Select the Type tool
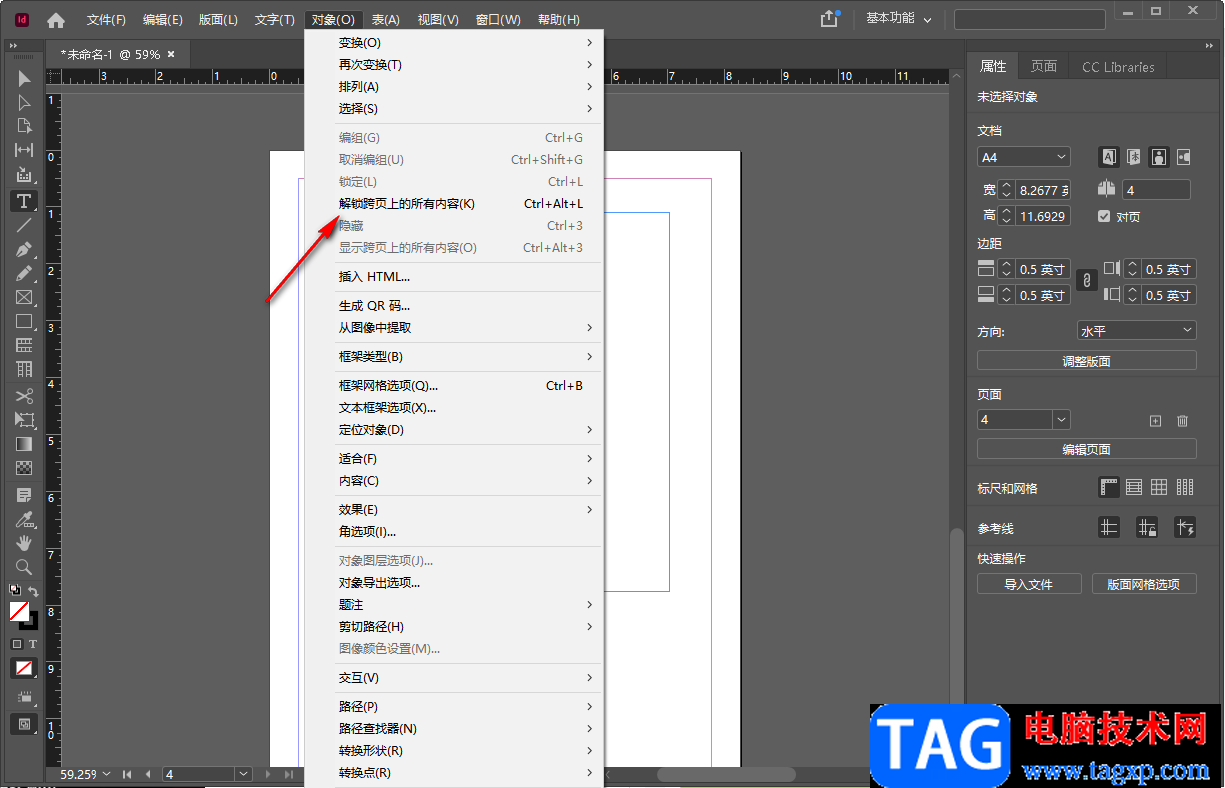Image resolution: width=1225 pixels, height=788 pixels. click(x=24, y=201)
